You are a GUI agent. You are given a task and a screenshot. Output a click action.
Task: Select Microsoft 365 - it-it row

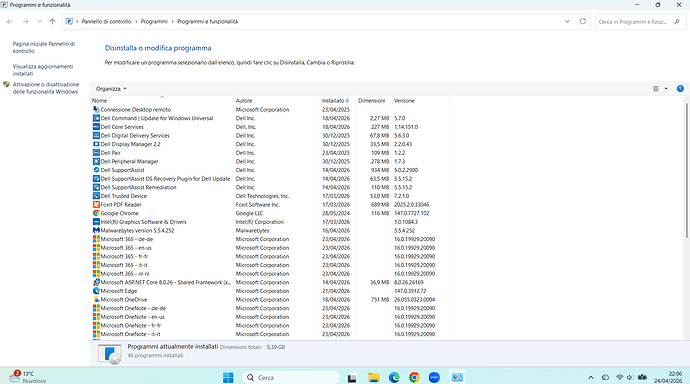click(x=270, y=265)
